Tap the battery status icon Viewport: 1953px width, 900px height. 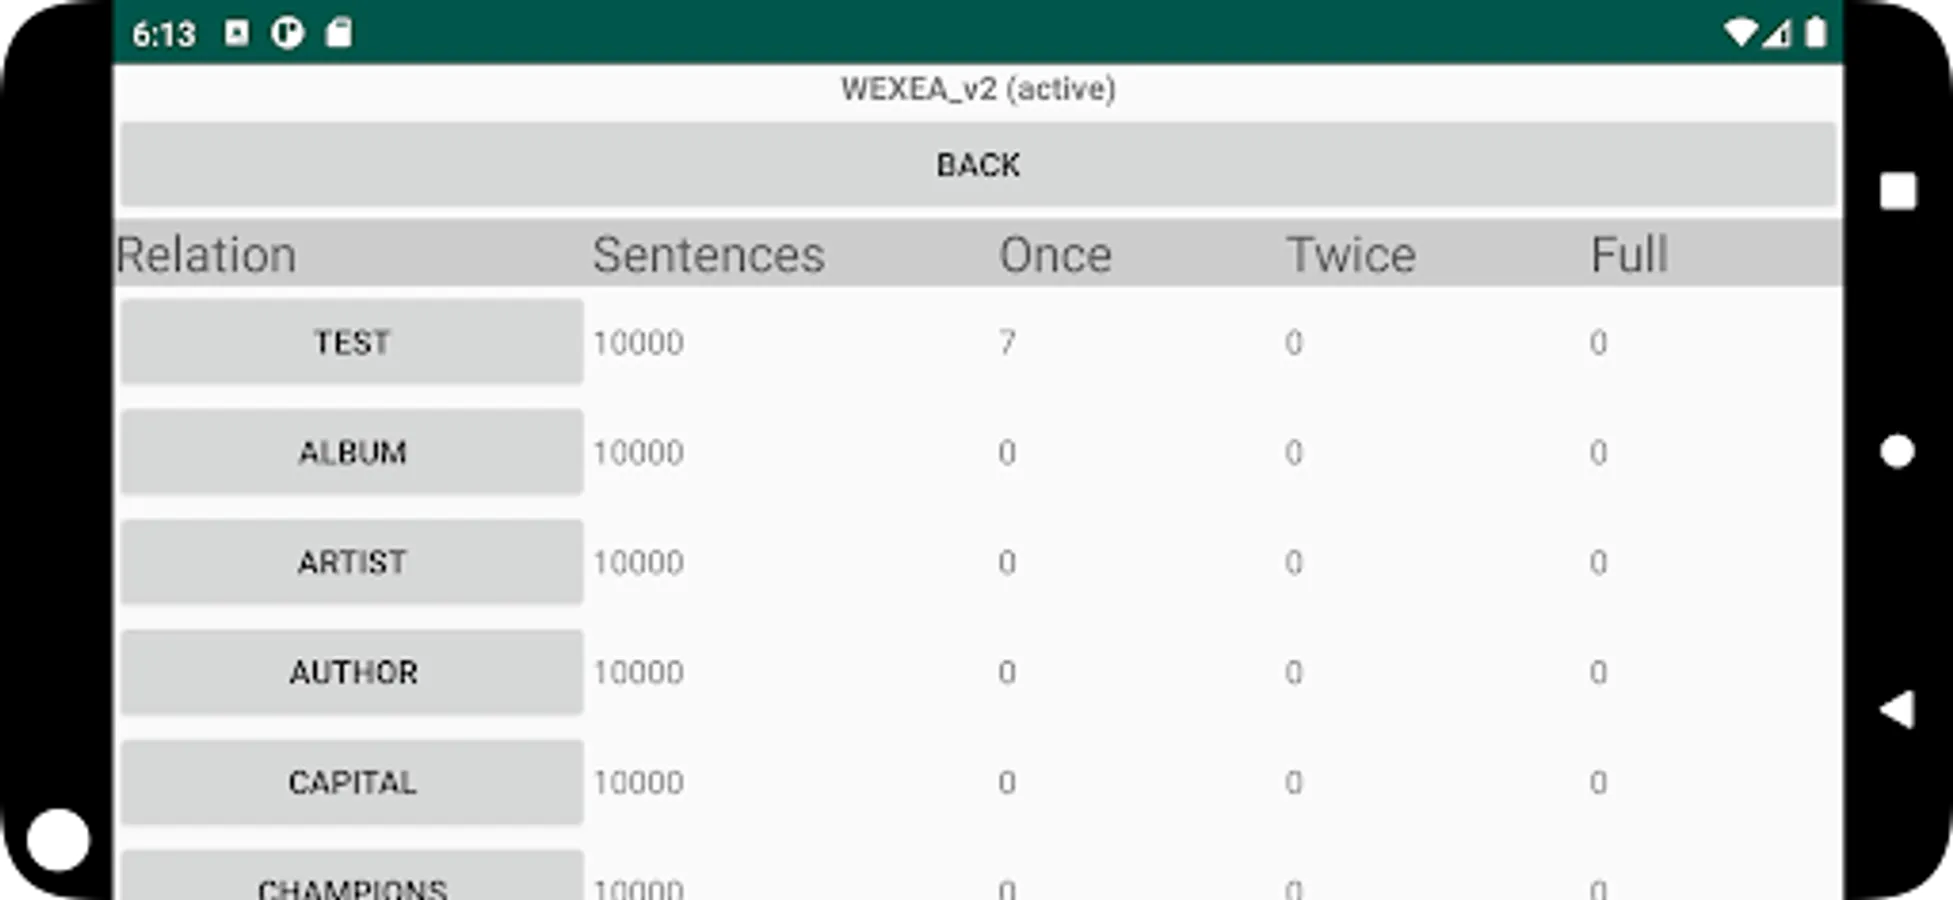pyautogui.click(x=1815, y=33)
